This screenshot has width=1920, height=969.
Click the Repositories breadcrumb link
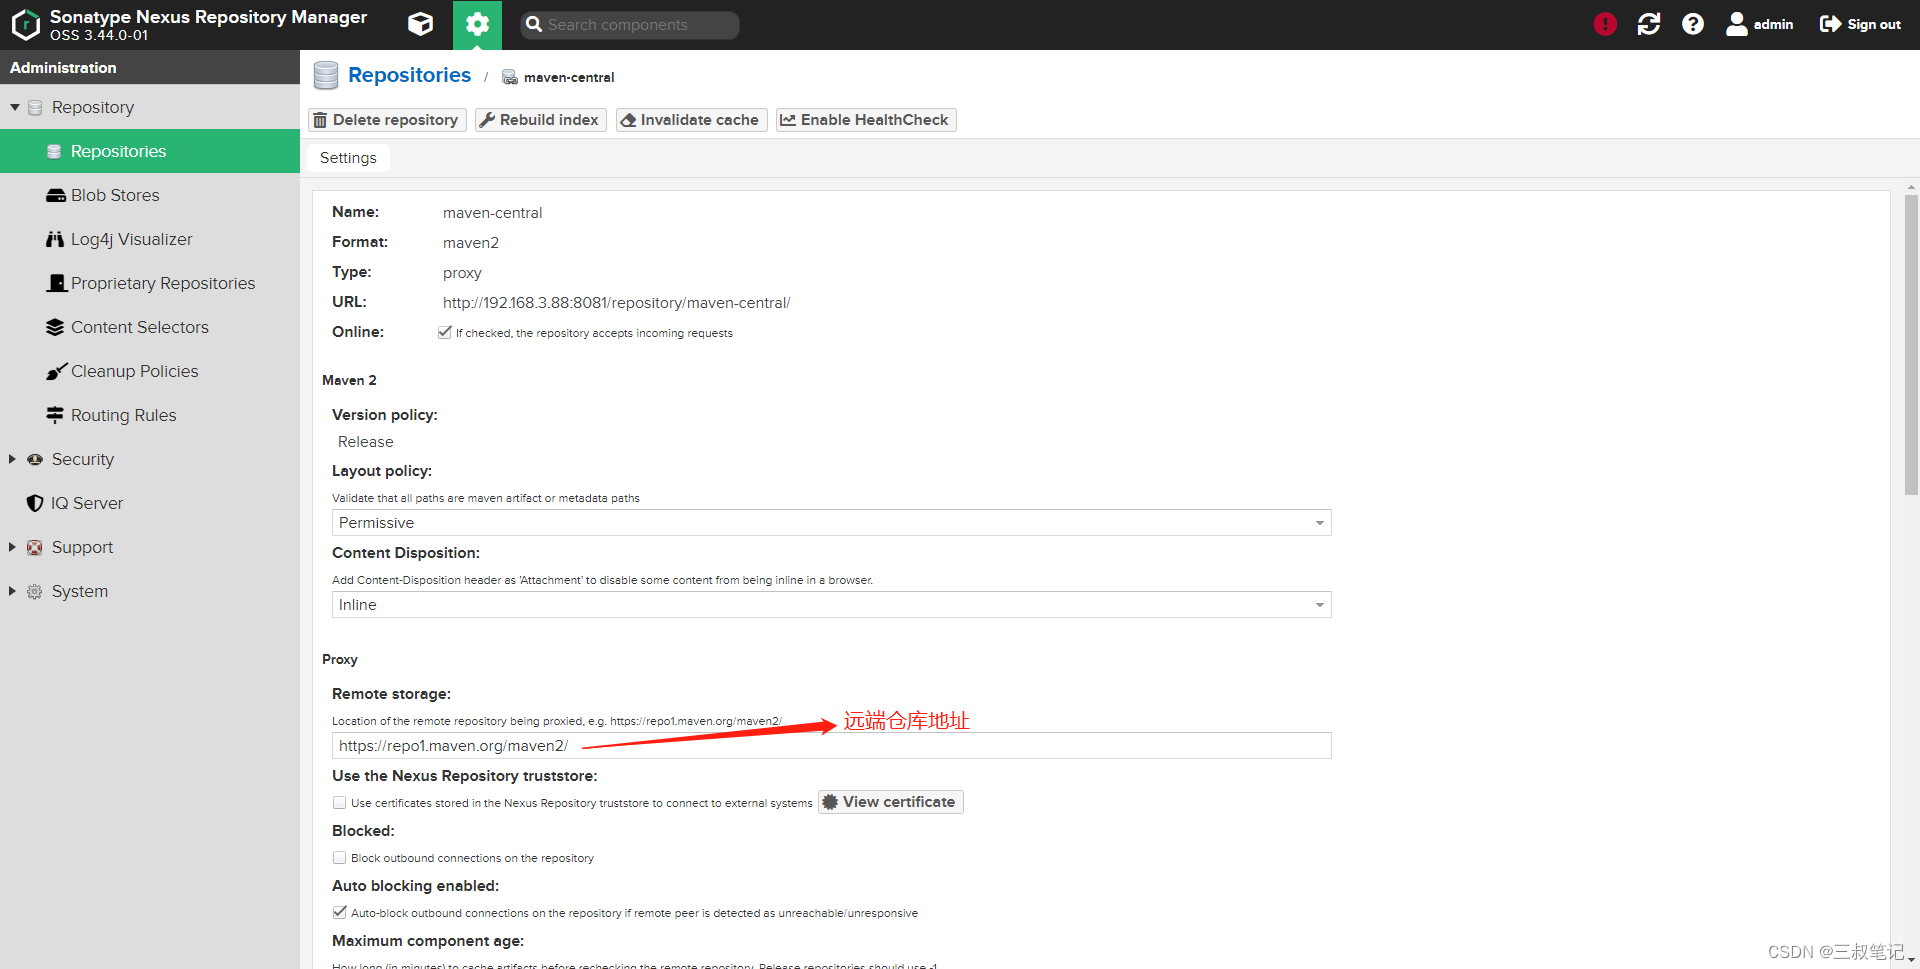(409, 75)
